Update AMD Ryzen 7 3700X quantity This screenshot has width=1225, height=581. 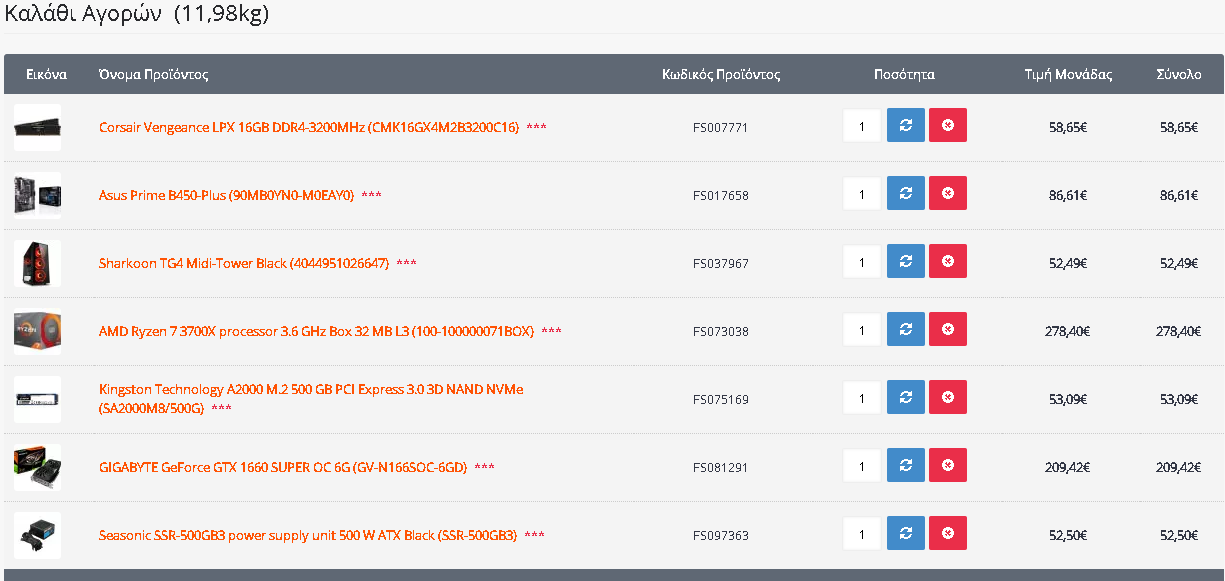coord(905,330)
